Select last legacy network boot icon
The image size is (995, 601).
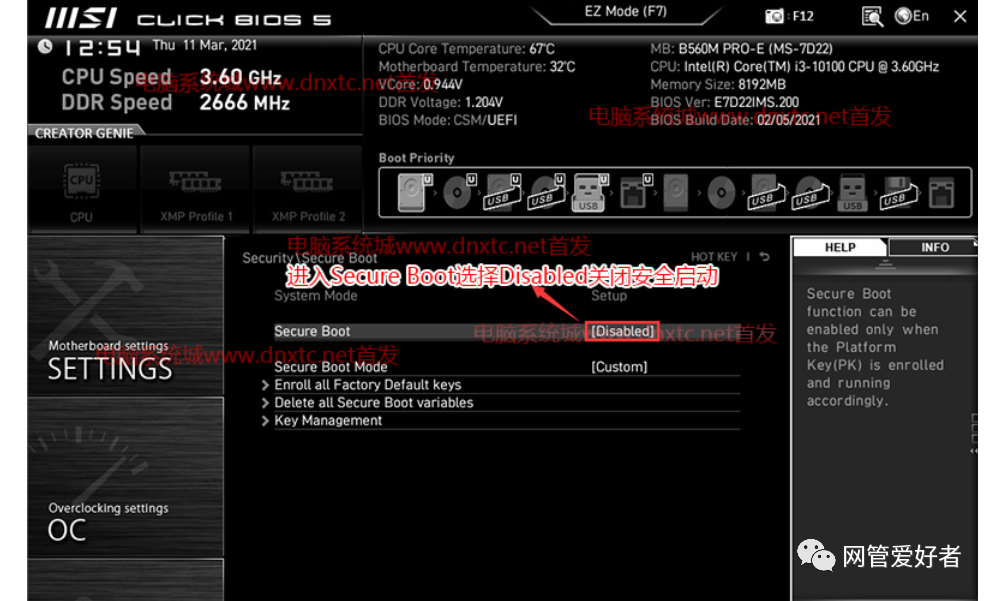[x=941, y=192]
